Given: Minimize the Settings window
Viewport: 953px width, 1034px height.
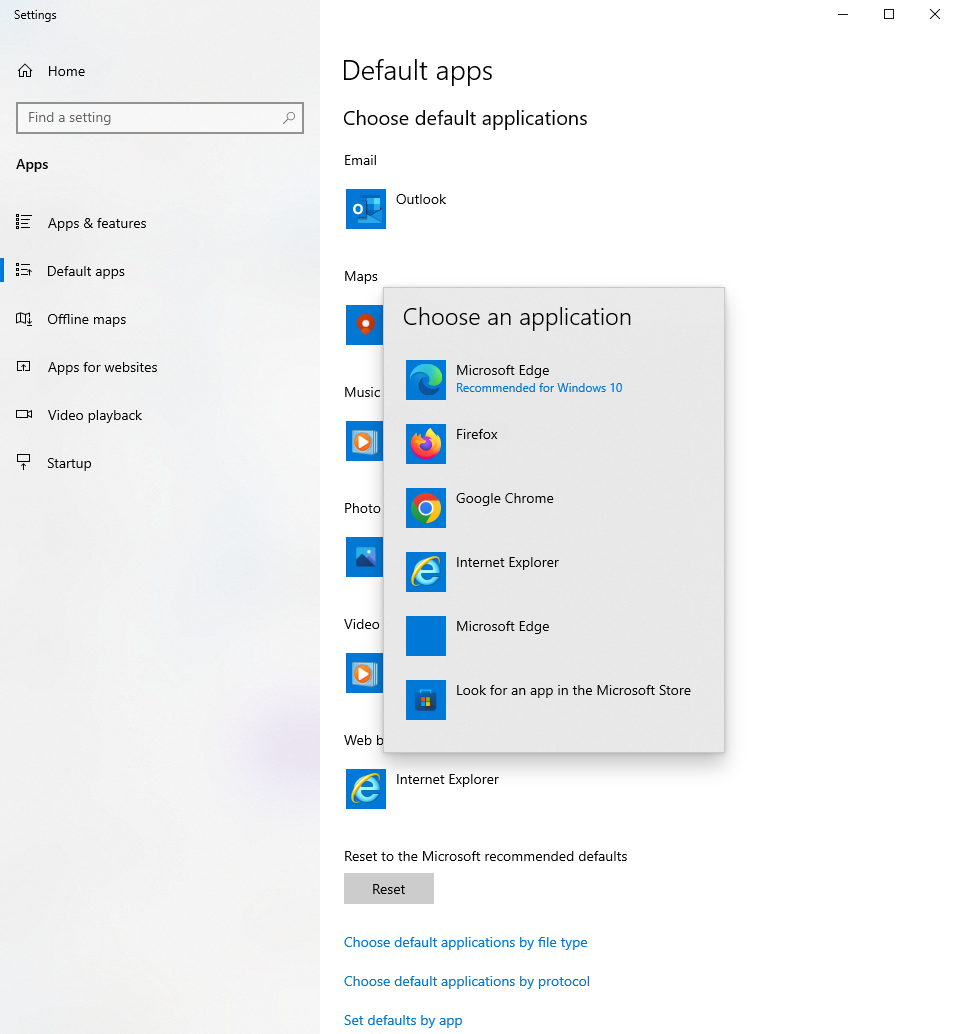Looking at the screenshot, I should [x=843, y=14].
